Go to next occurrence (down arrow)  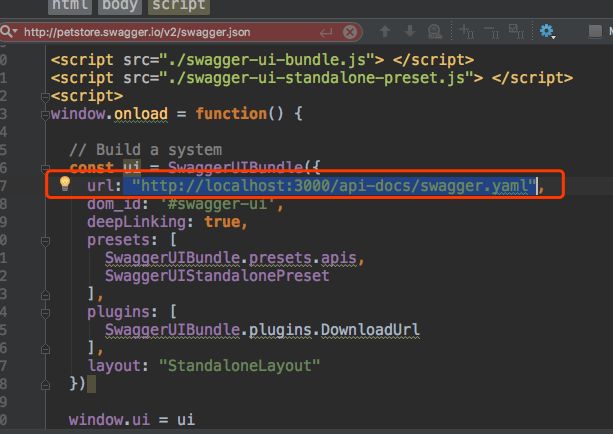tap(410, 31)
